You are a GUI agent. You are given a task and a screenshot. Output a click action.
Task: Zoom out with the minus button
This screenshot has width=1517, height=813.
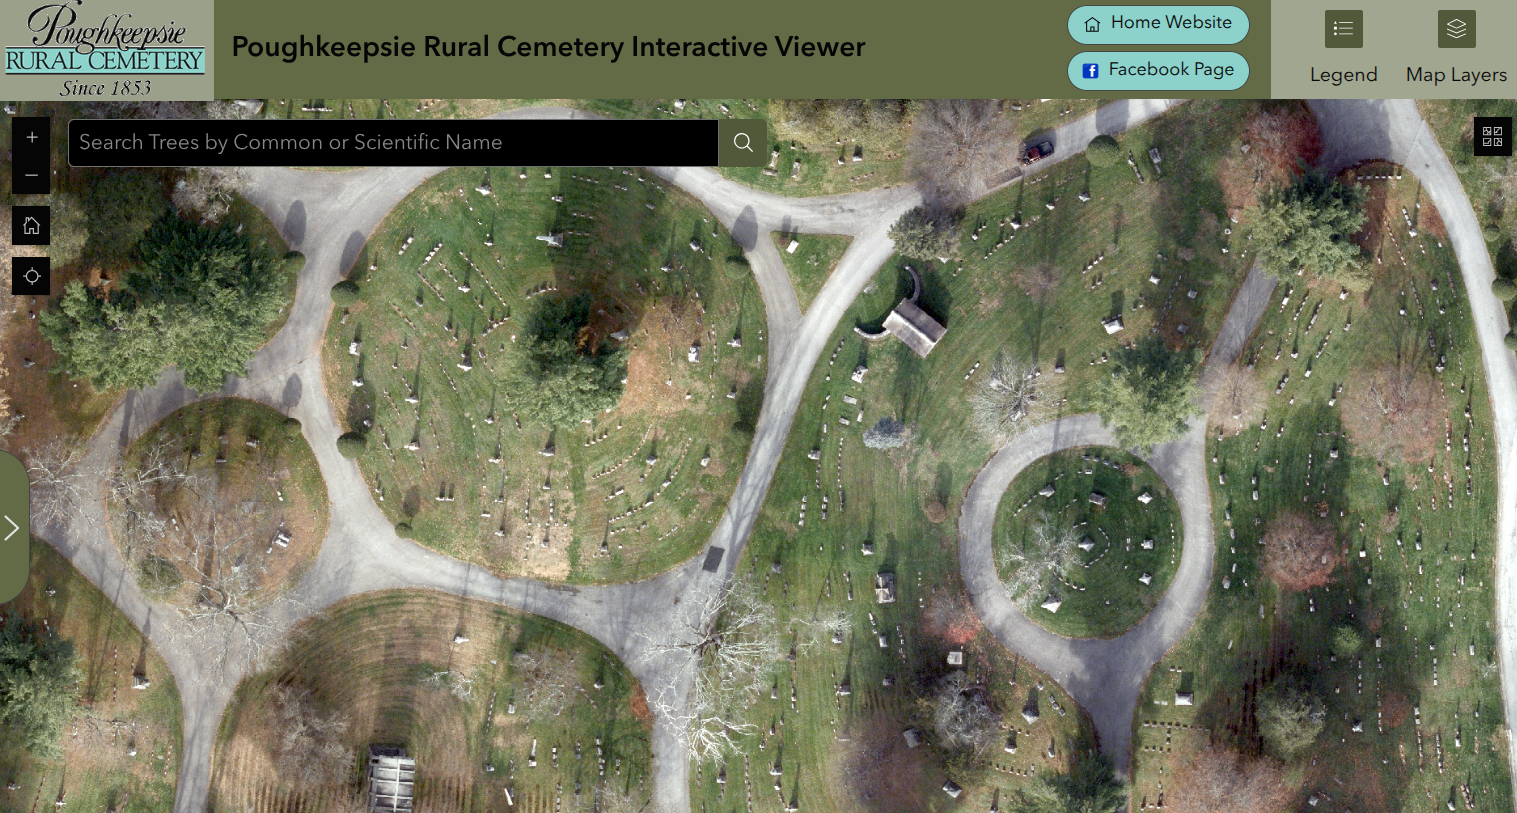(x=31, y=175)
